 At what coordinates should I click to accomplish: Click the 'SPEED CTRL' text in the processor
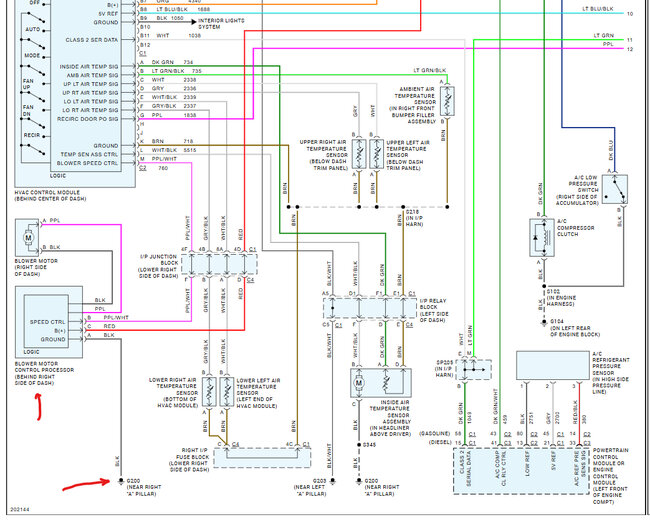[47, 322]
